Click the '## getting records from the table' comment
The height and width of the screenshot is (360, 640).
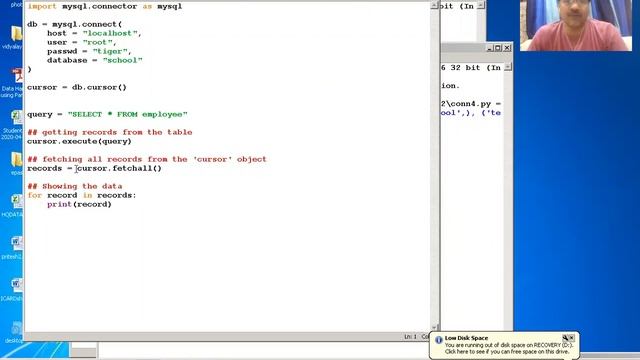coord(109,132)
